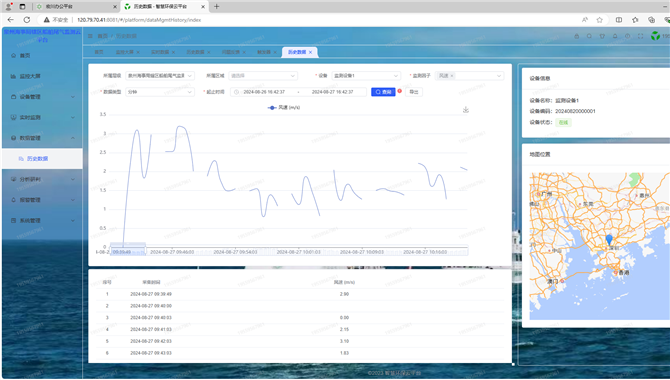The image size is (670, 380).
Task: Click the red warning icon beside 查询
Action: 400,91
